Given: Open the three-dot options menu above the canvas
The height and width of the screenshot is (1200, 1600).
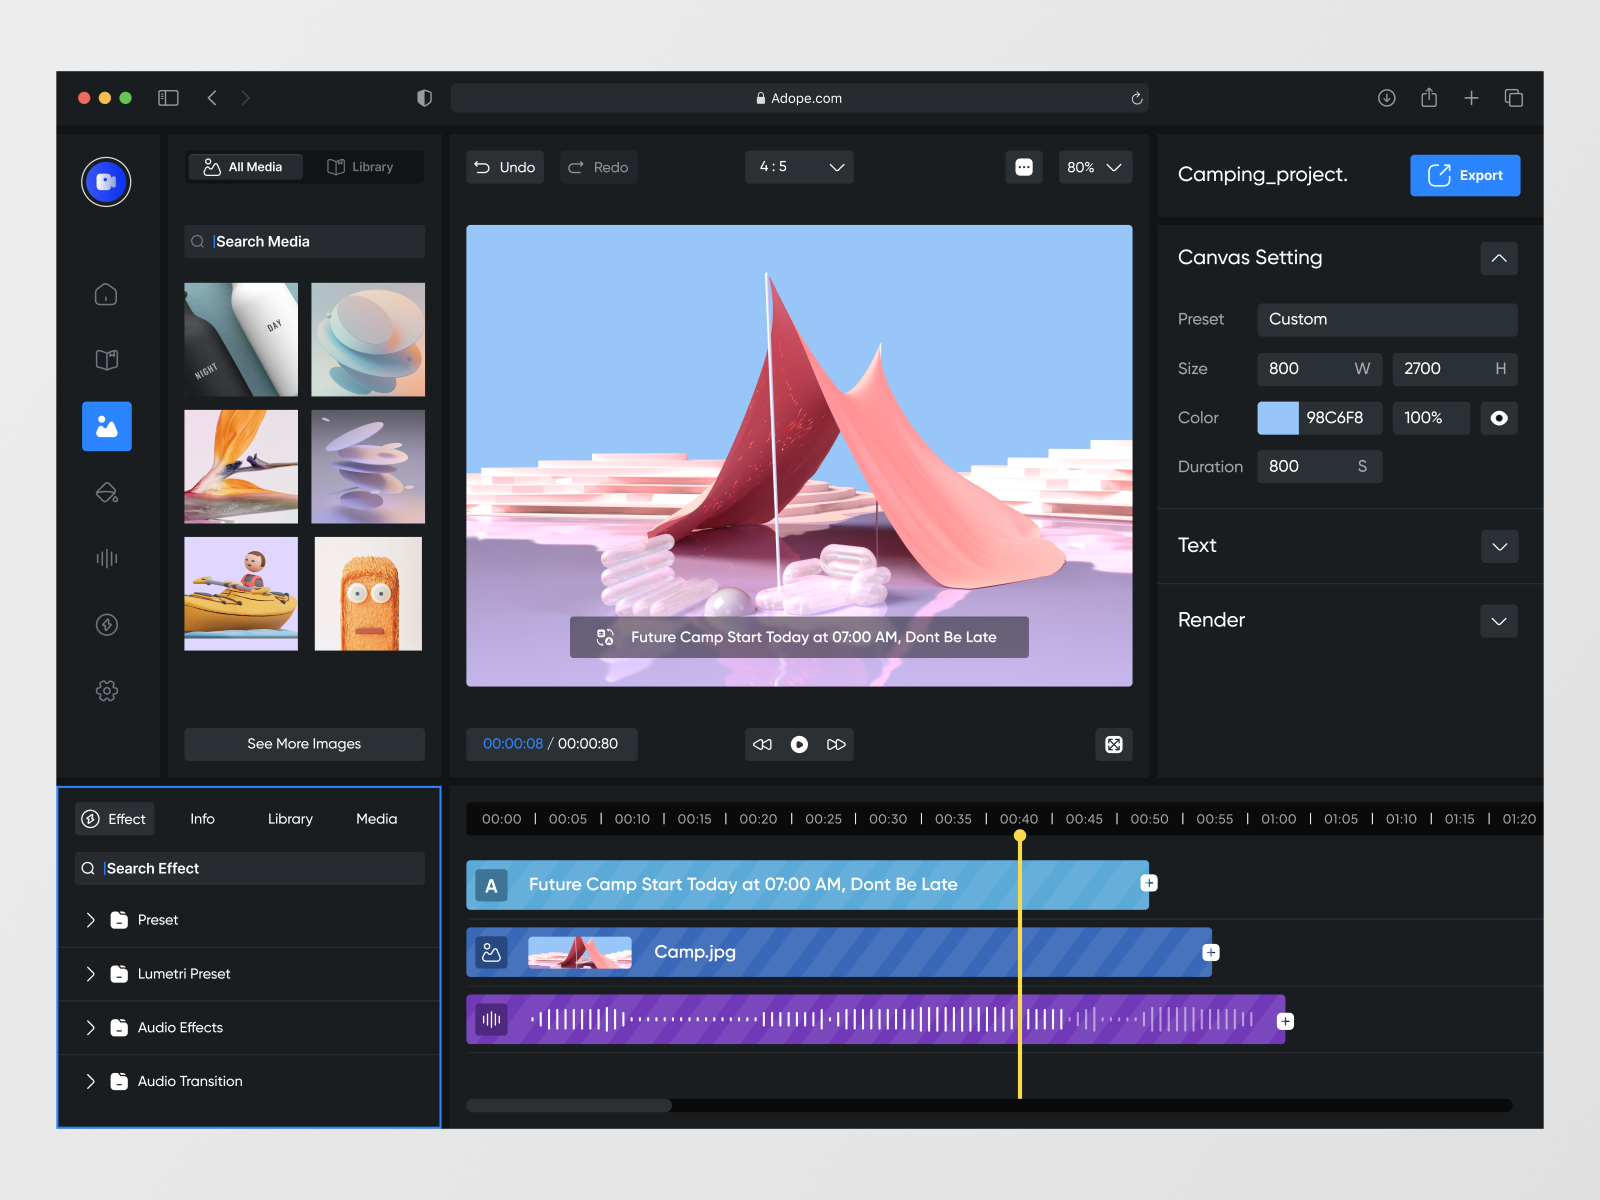Looking at the screenshot, I should [x=1024, y=167].
